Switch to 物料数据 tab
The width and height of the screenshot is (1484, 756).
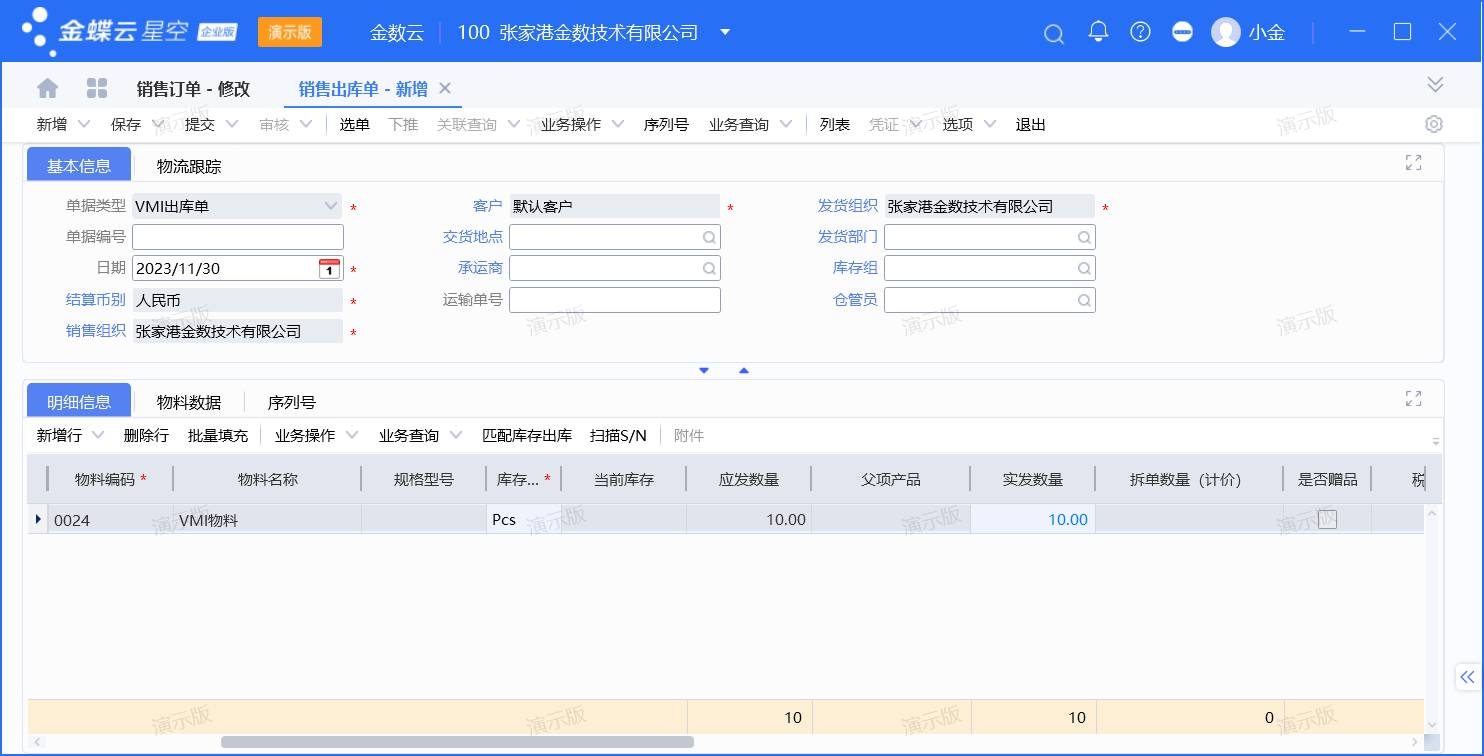189,402
